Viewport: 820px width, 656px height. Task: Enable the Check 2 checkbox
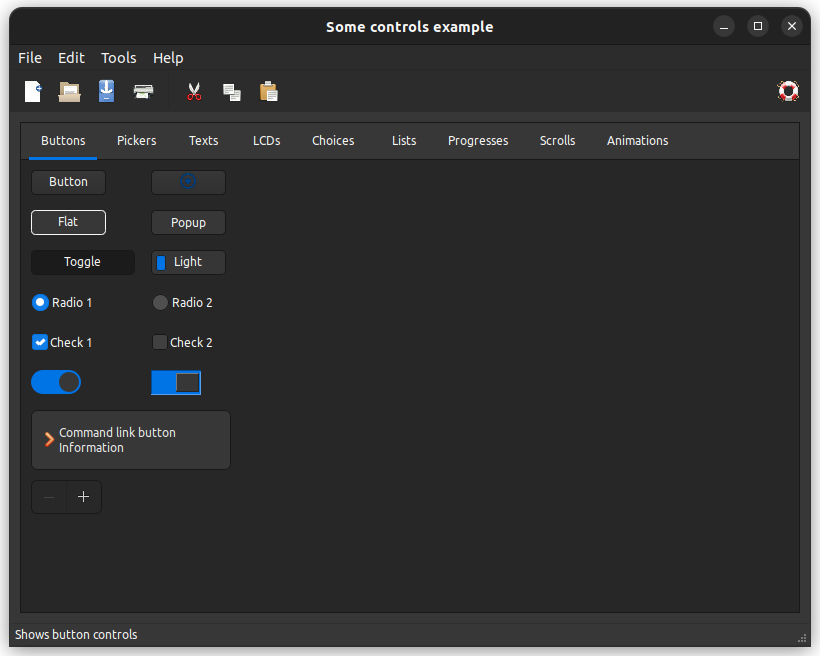[x=160, y=342]
